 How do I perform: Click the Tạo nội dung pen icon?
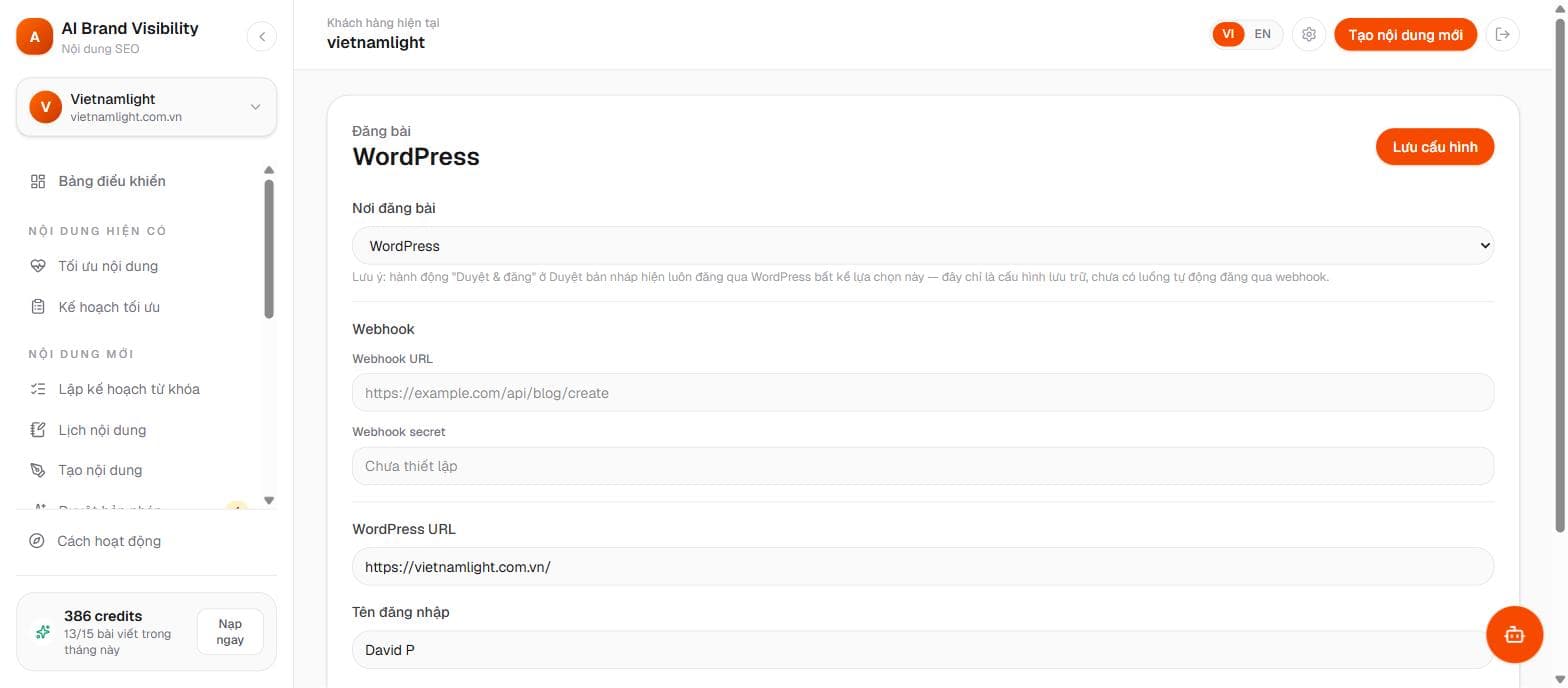pos(38,470)
